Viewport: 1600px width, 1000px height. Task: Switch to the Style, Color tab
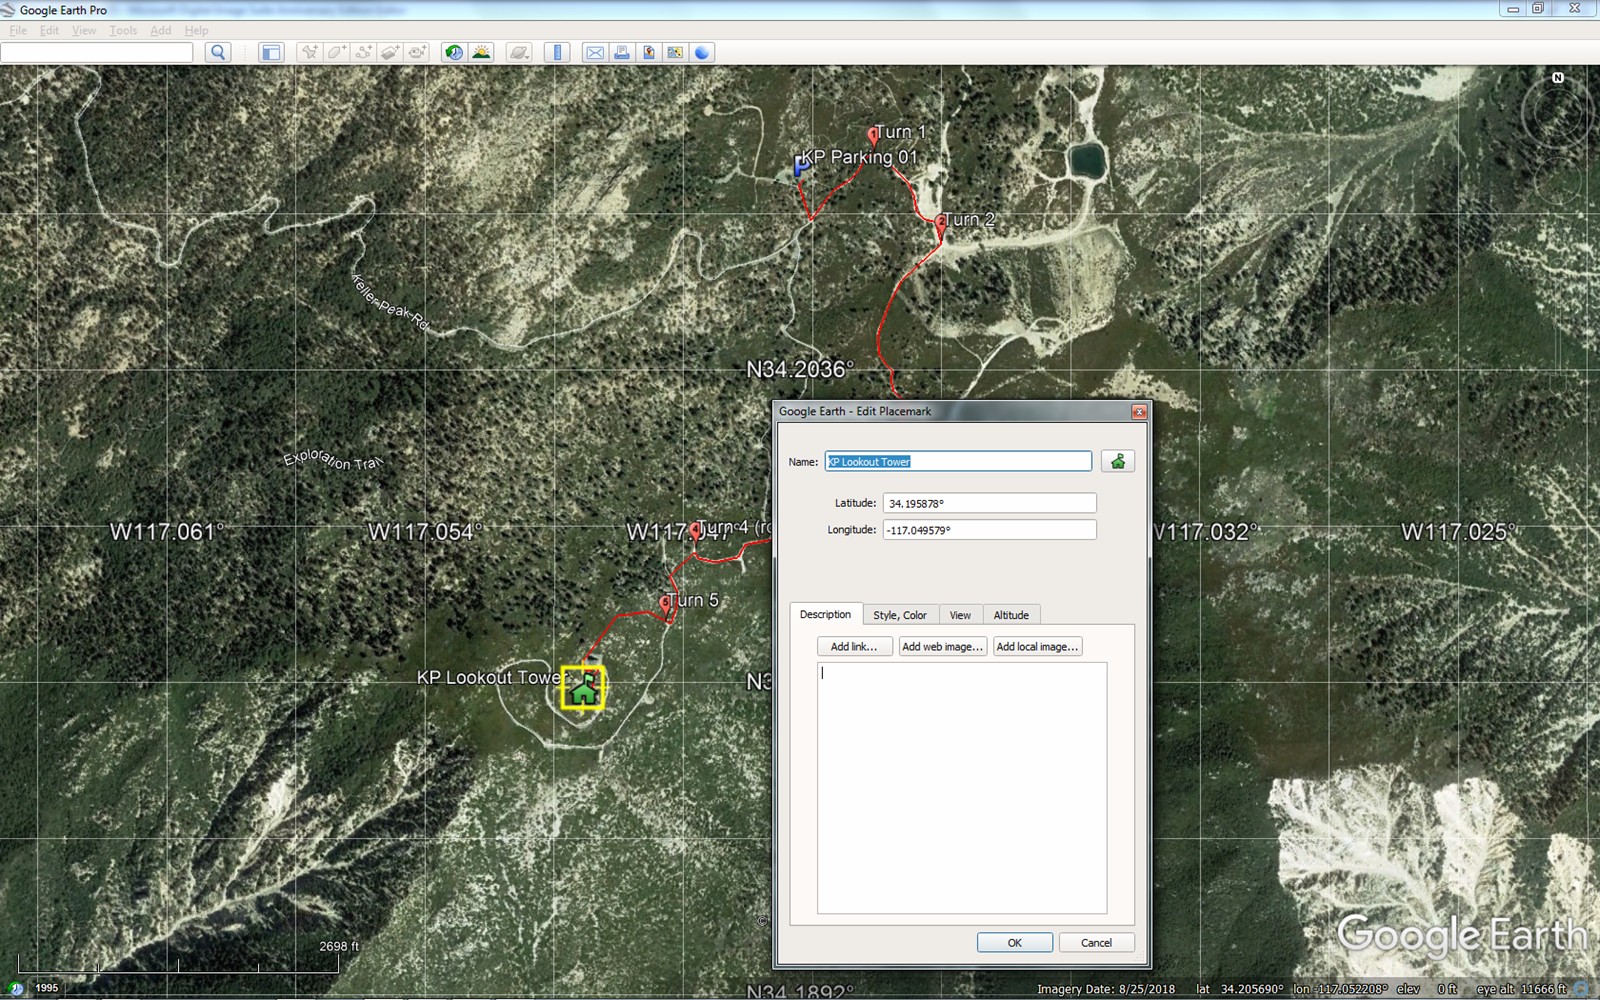[899, 615]
